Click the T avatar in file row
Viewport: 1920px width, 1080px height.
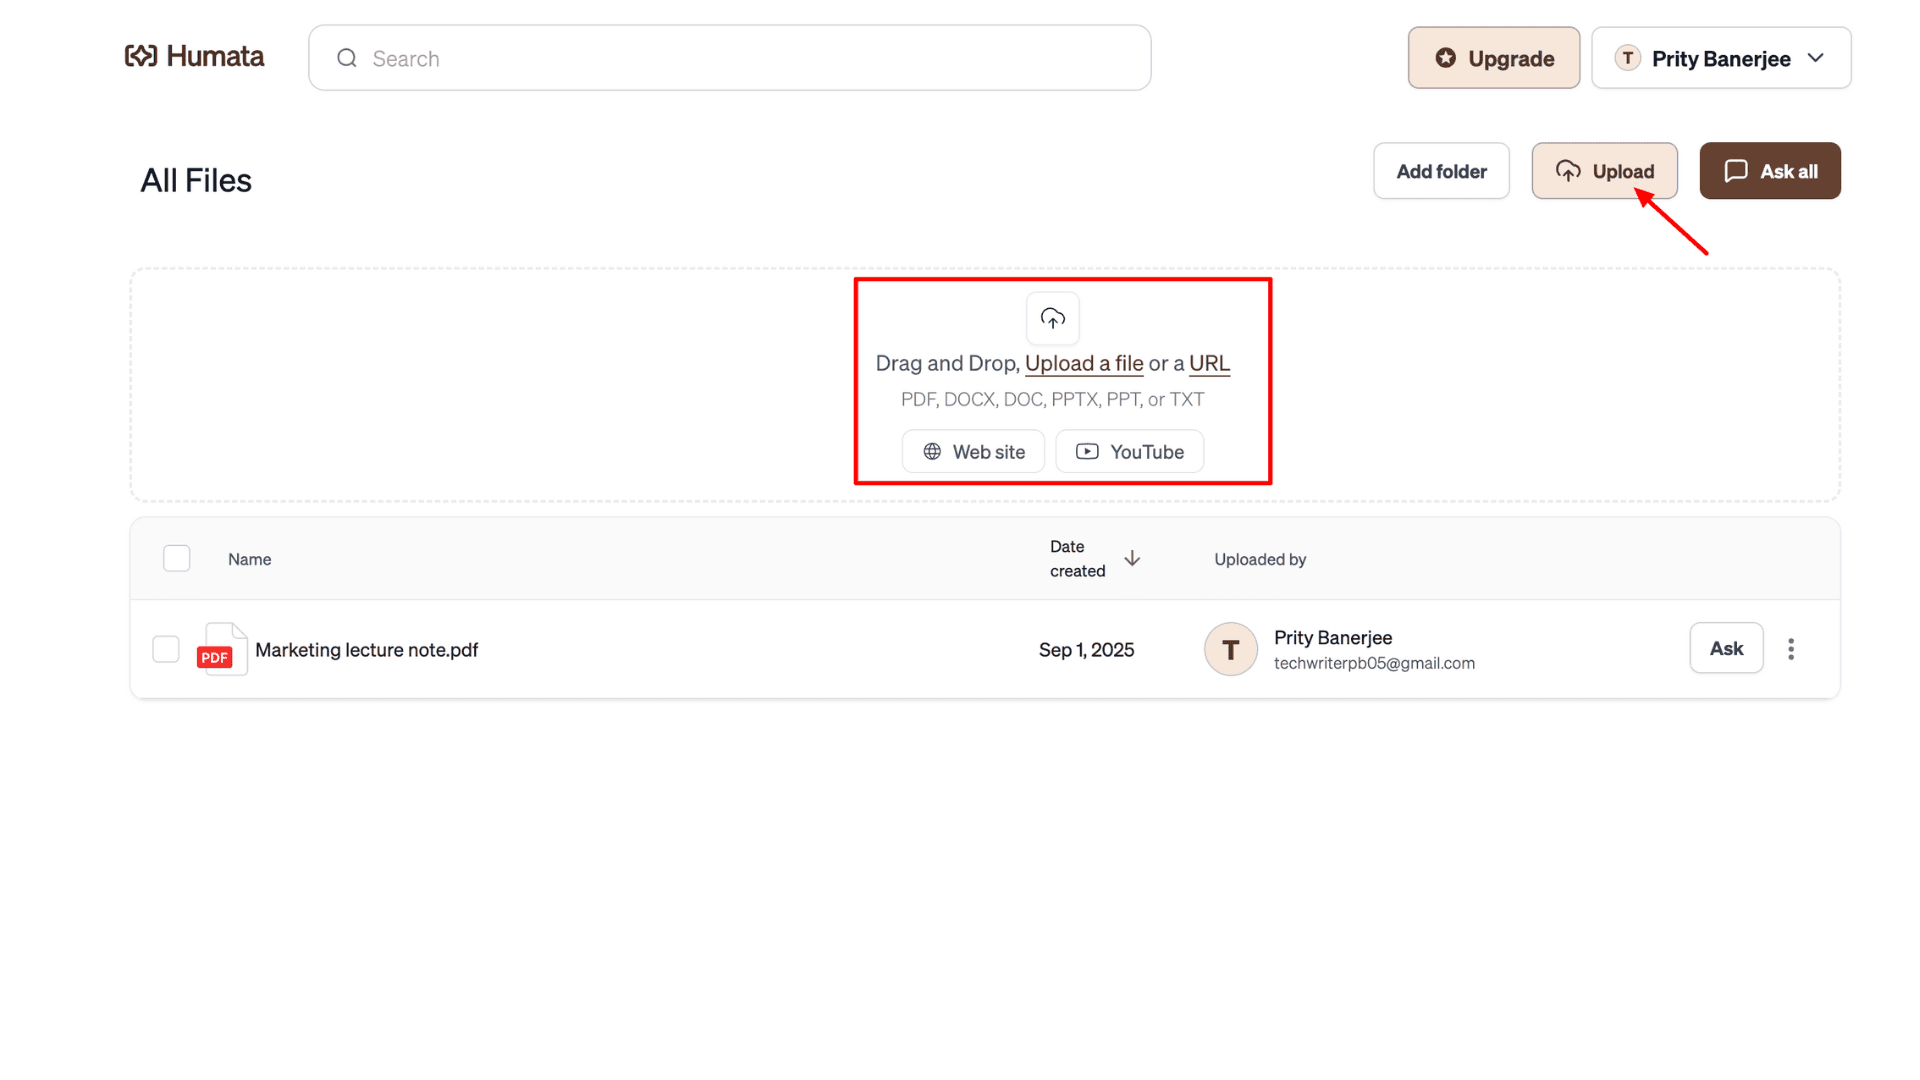click(x=1230, y=649)
